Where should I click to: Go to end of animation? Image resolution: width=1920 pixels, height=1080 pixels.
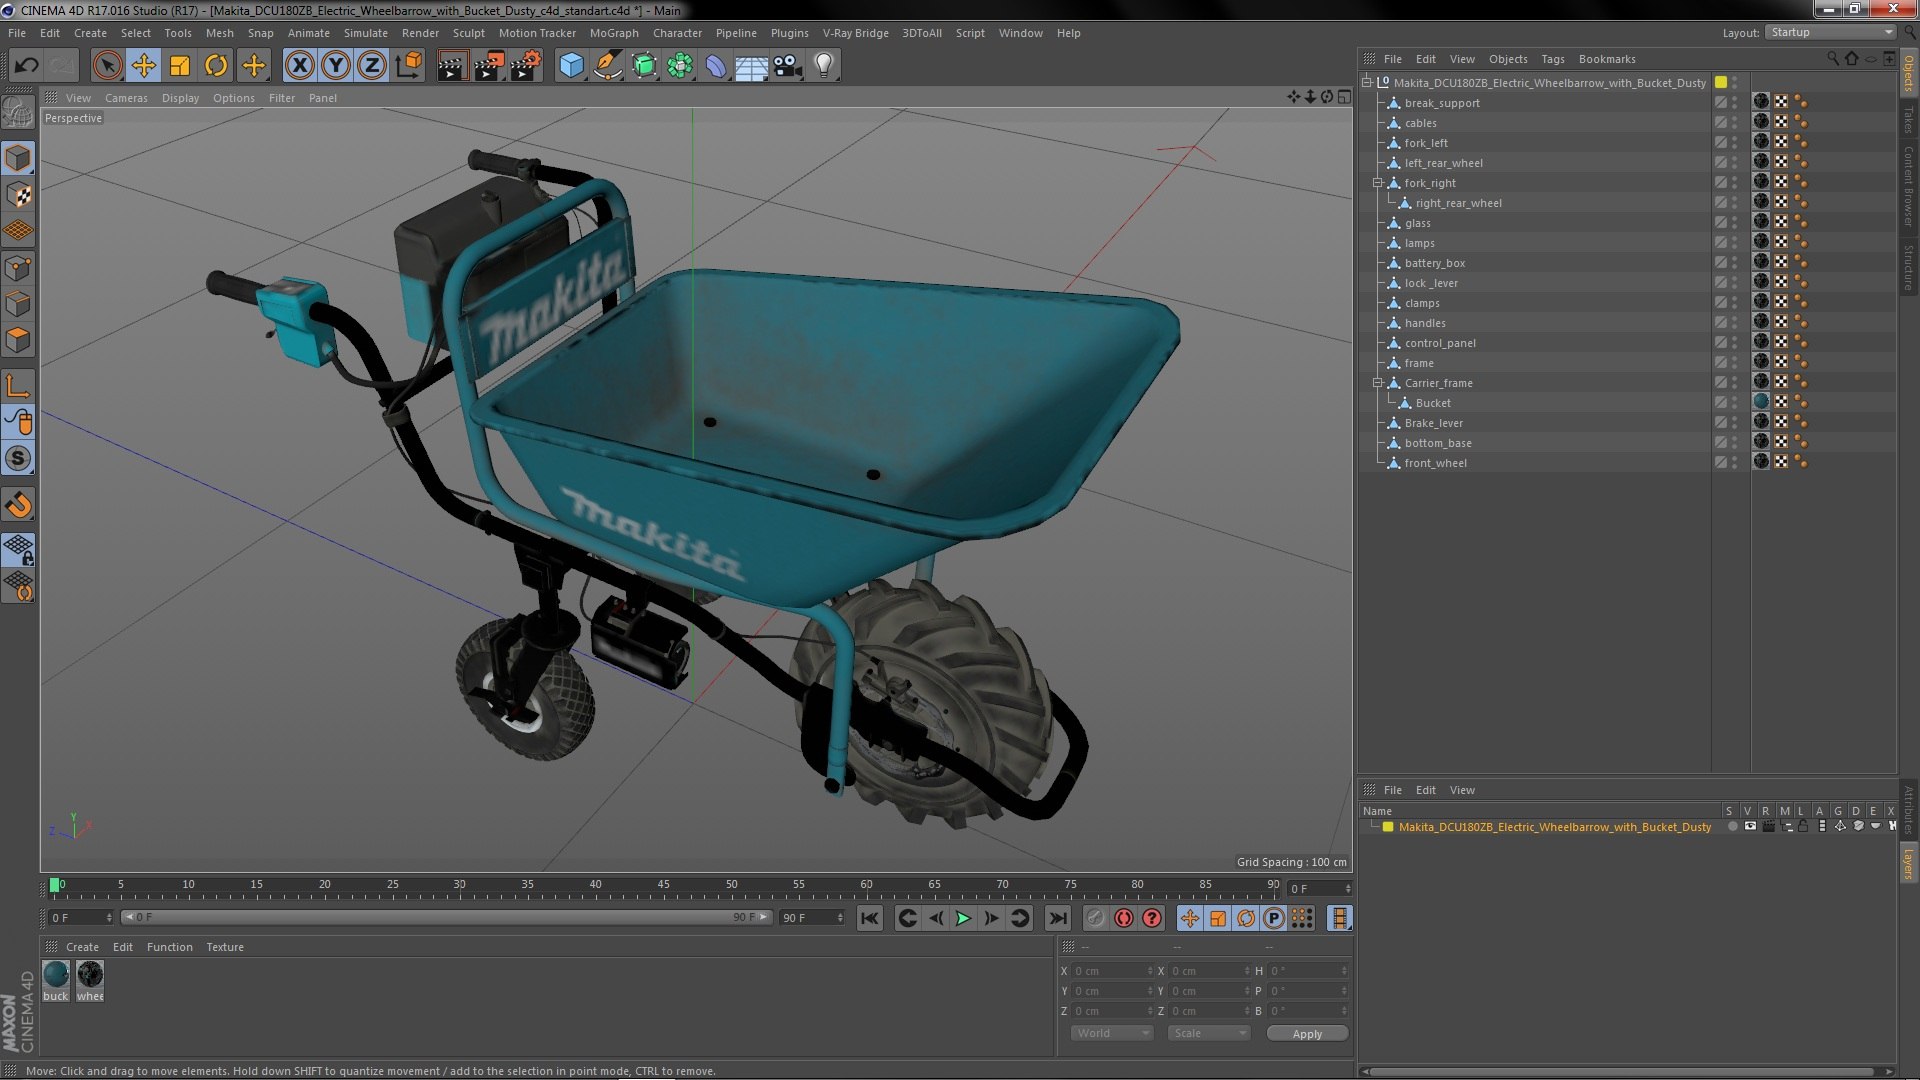pos(1057,918)
